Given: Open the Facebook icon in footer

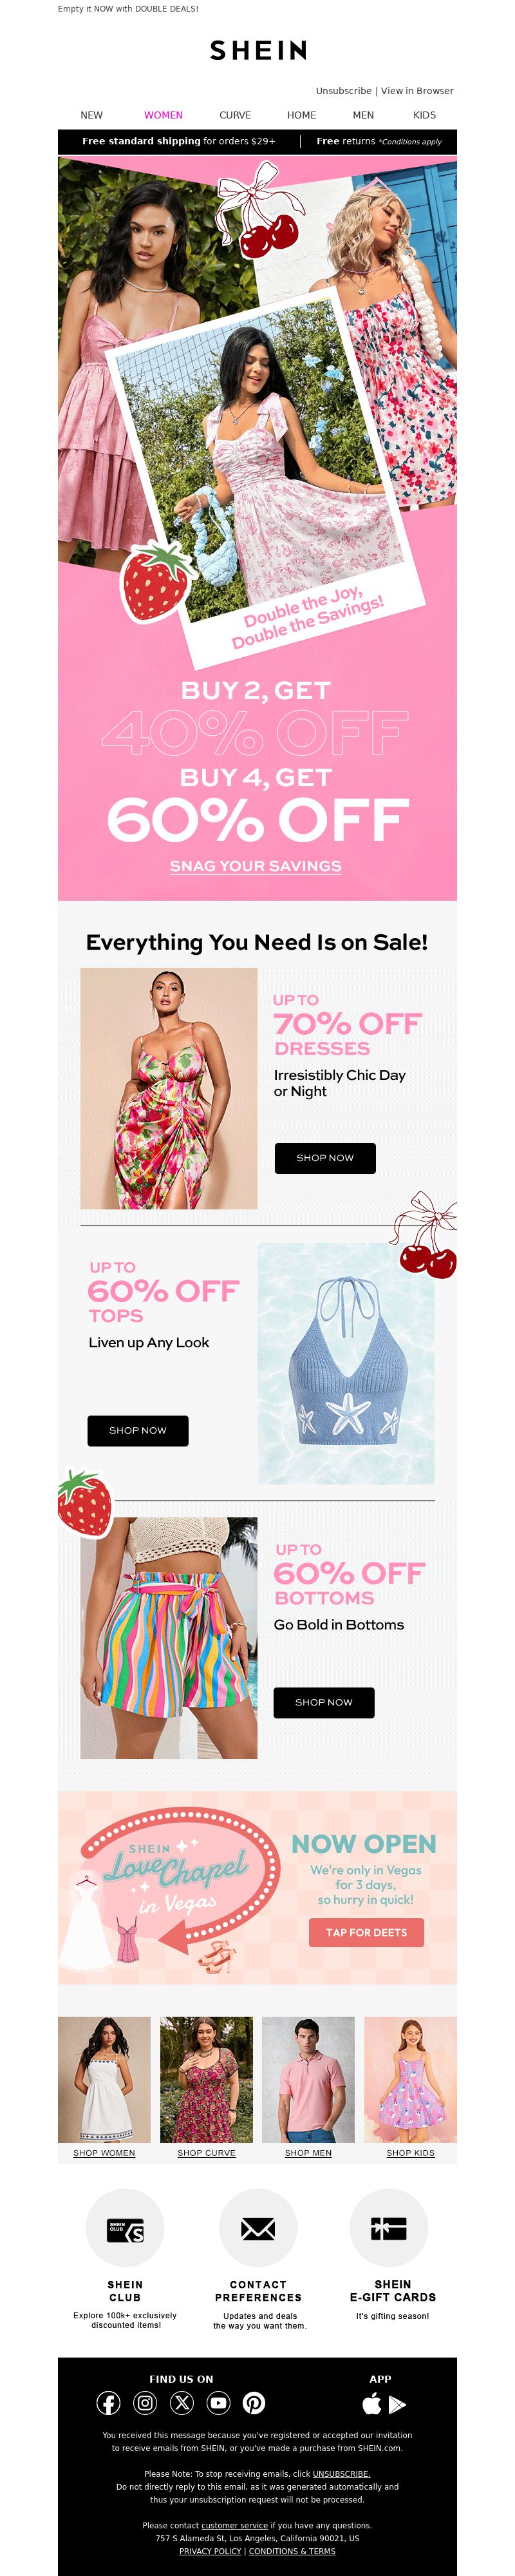Looking at the screenshot, I should 108,2403.
